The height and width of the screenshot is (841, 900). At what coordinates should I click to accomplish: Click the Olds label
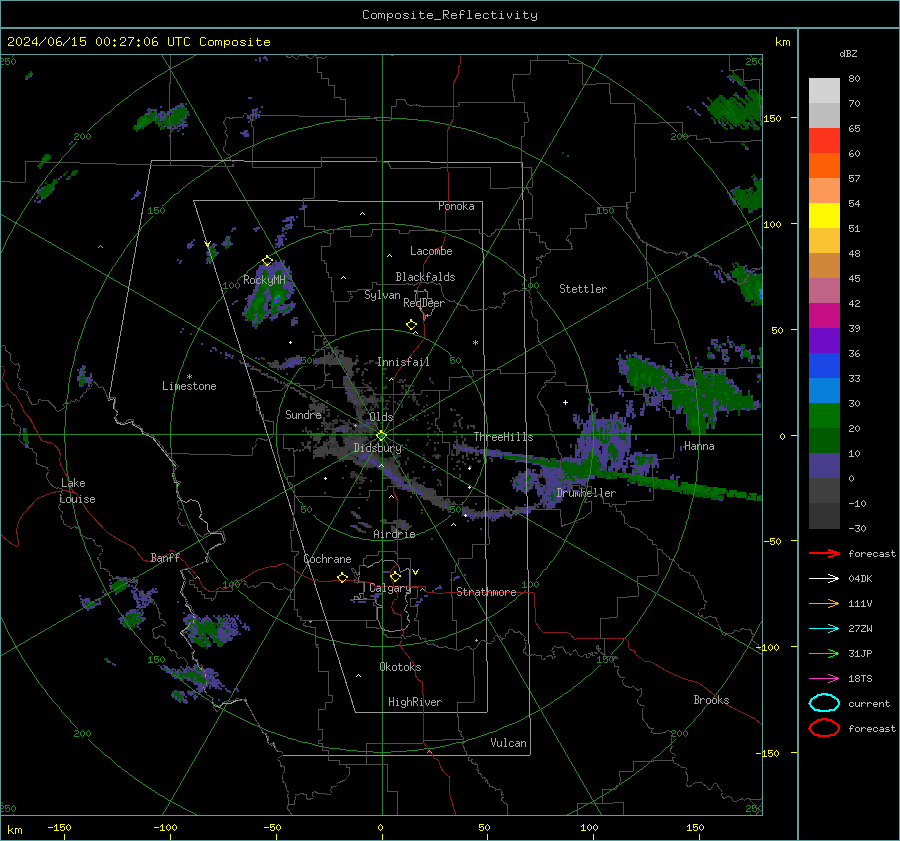pos(381,417)
